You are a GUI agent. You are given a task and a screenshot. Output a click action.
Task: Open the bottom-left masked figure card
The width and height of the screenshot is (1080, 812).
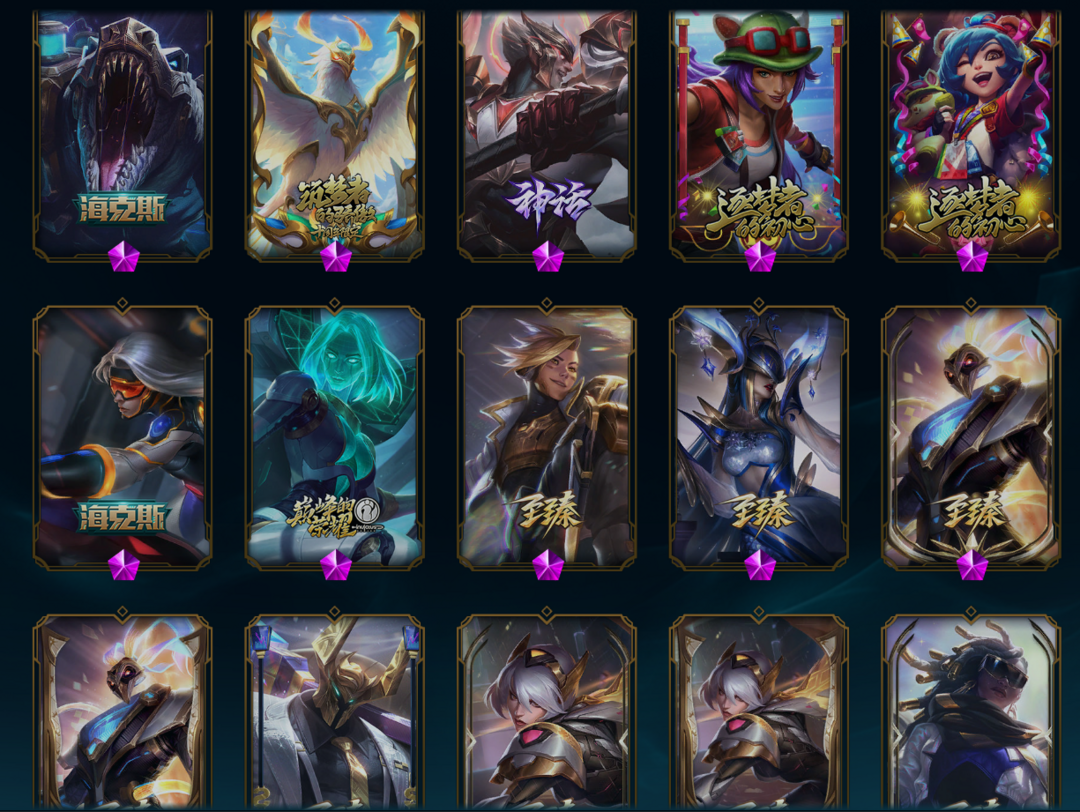coord(123,713)
